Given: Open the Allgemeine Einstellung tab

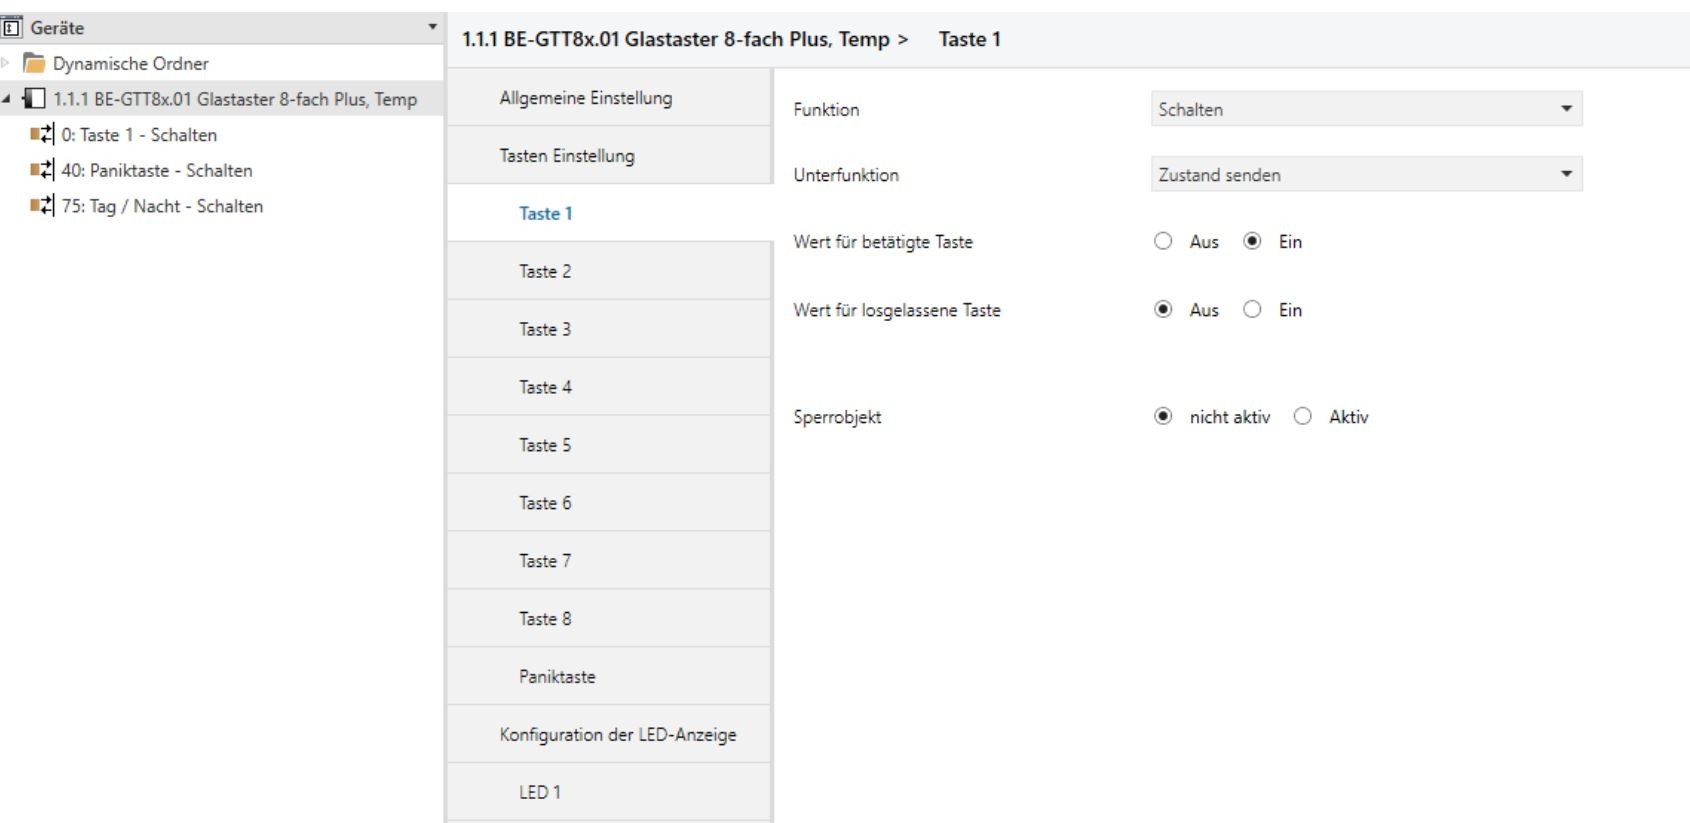Looking at the screenshot, I should click(586, 98).
